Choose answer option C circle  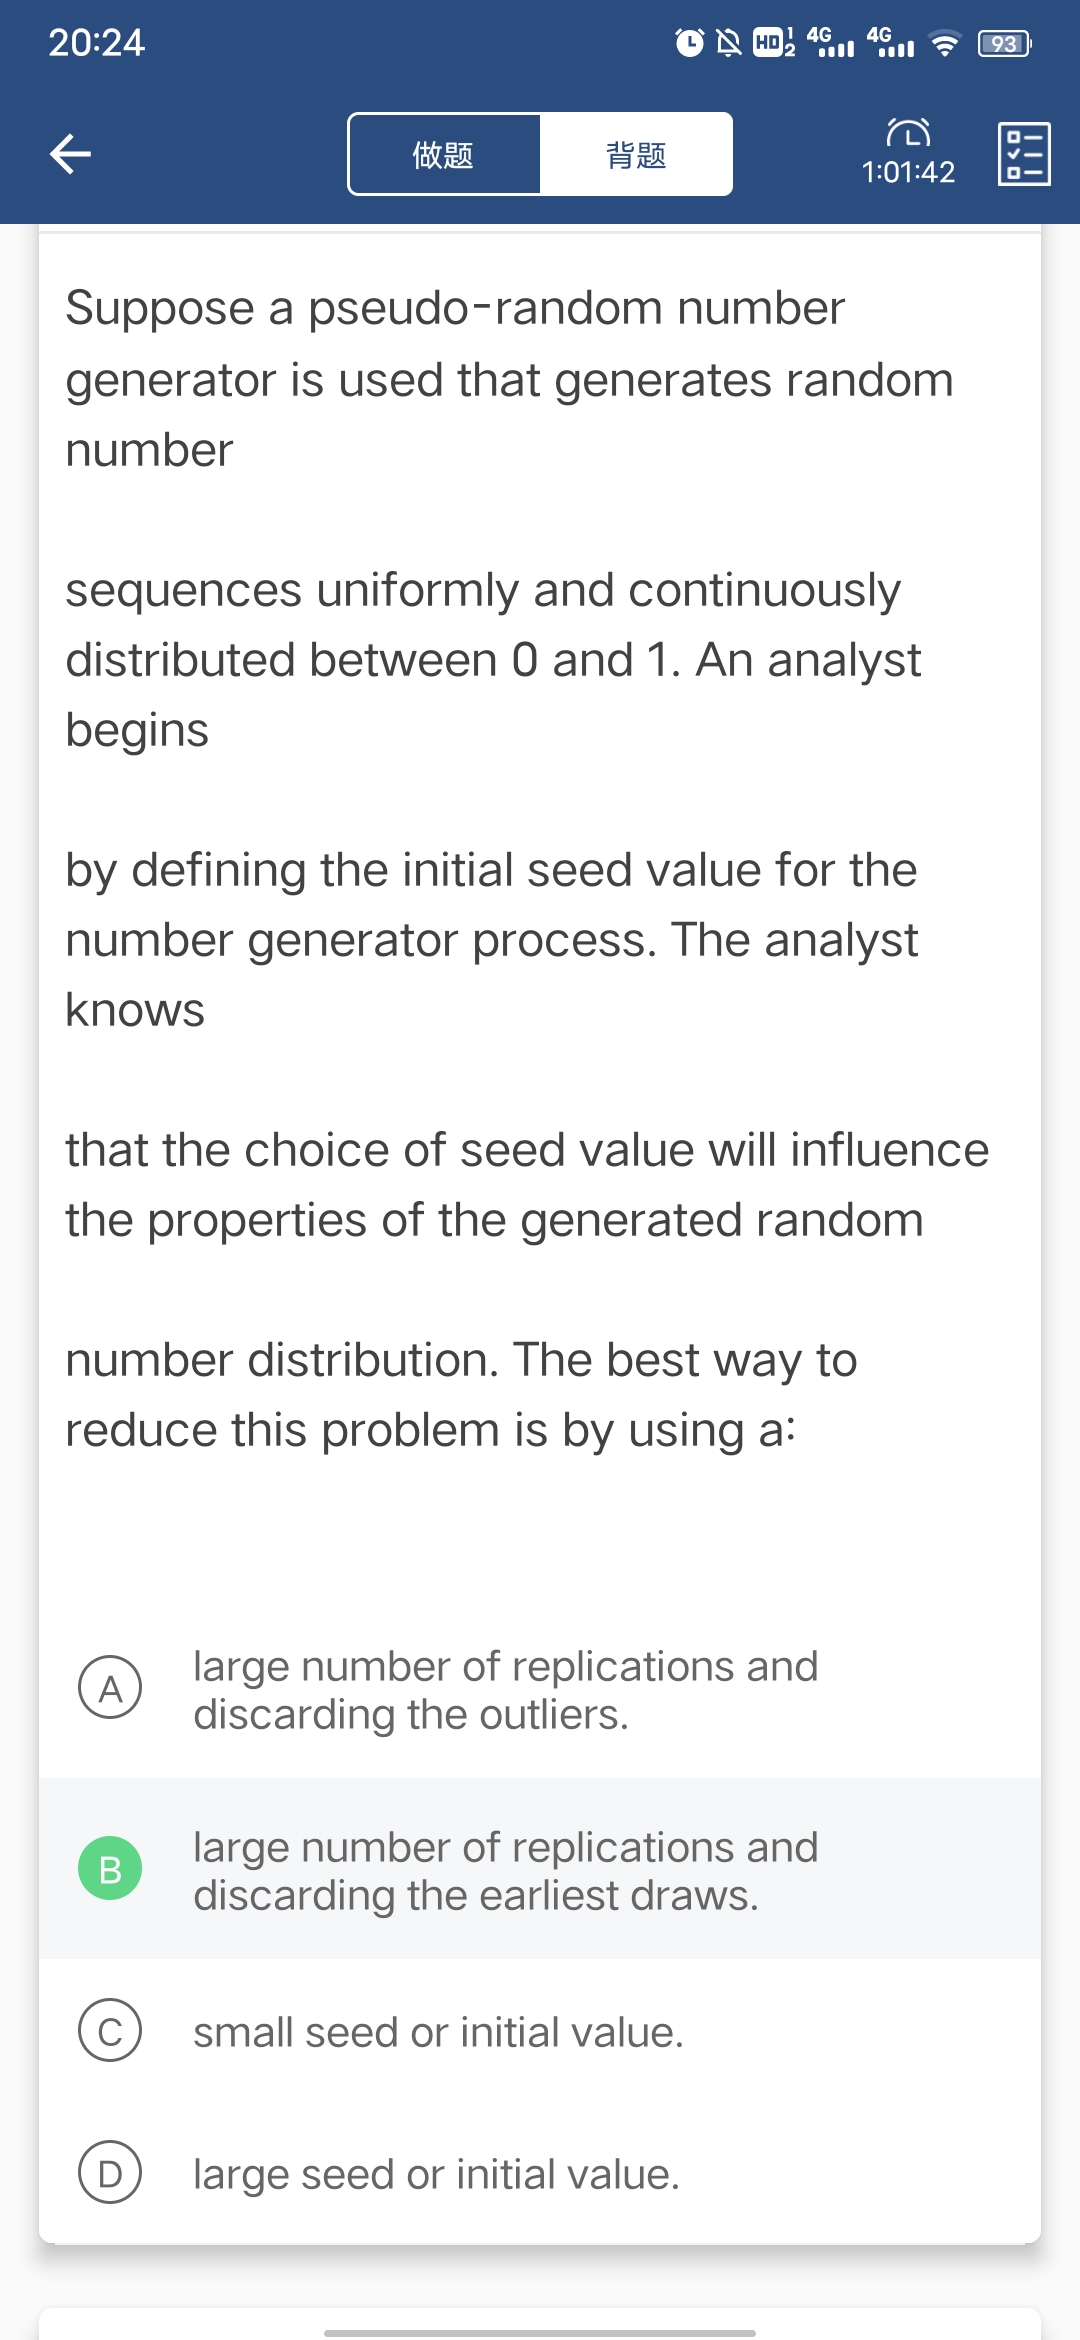(x=110, y=2031)
